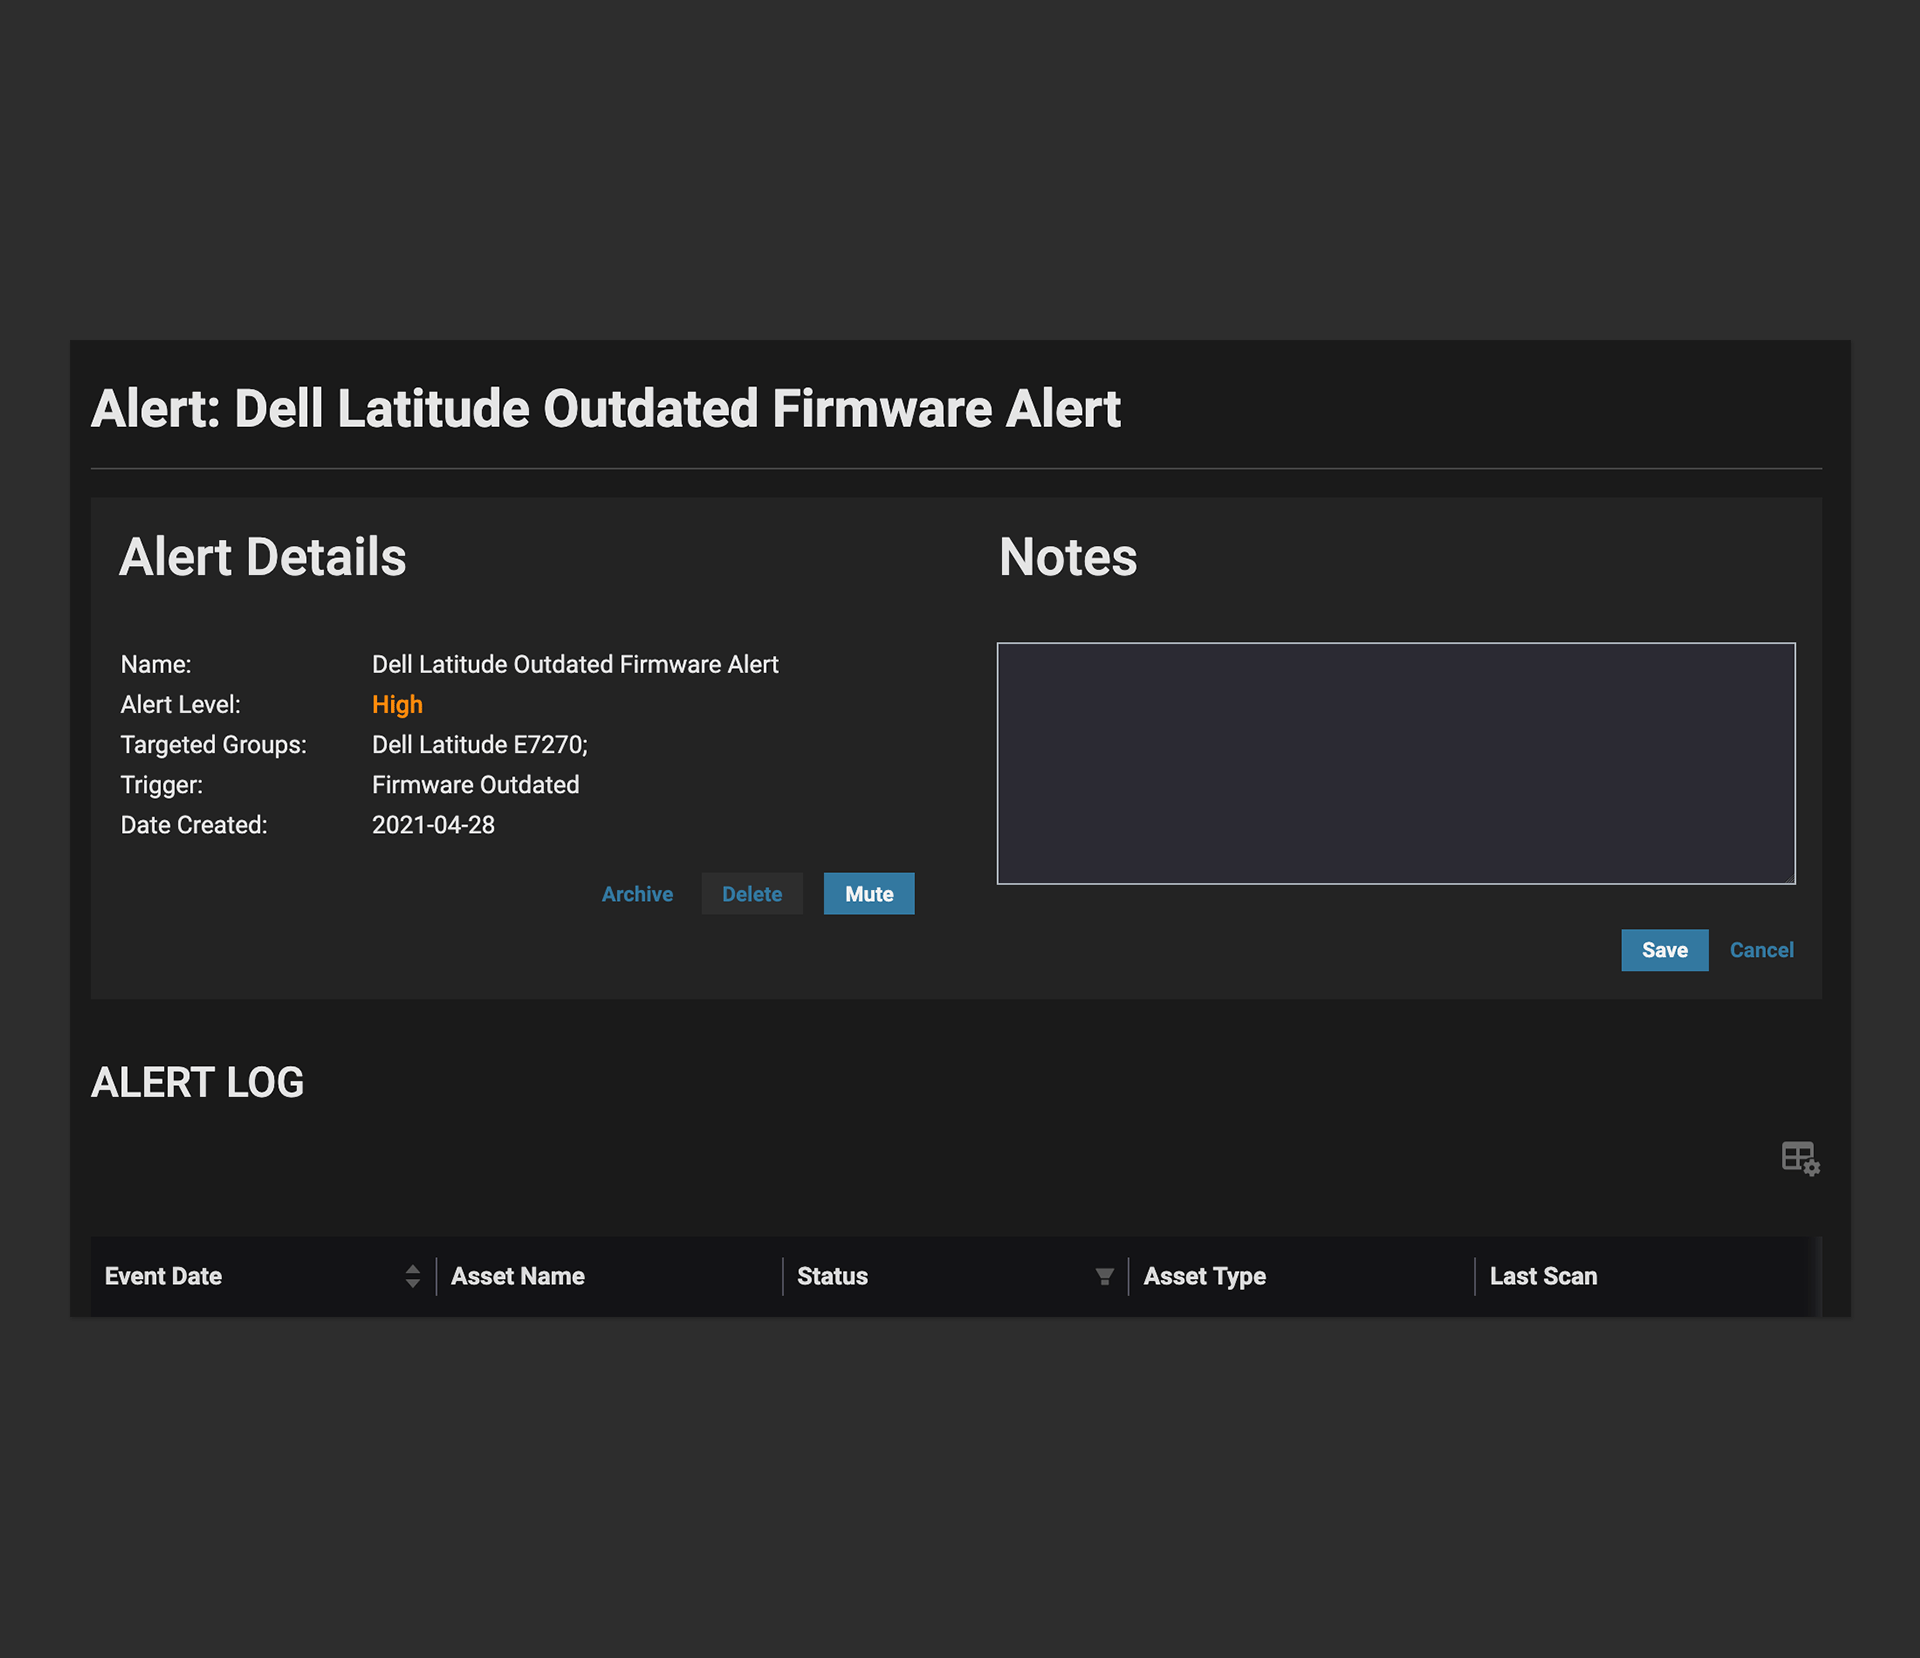The width and height of the screenshot is (1920, 1658).
Task: Click the Asset Type column header
Action: [x=1204, y=1276]
